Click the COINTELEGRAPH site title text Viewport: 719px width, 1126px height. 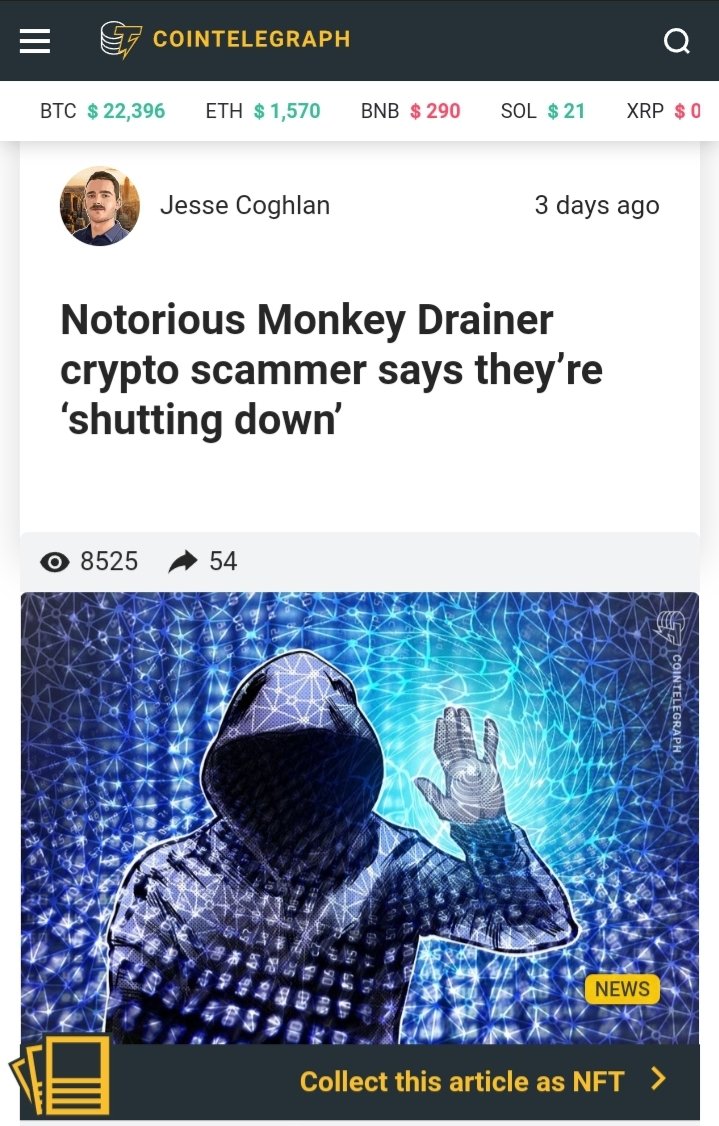[x=251, y=39]
